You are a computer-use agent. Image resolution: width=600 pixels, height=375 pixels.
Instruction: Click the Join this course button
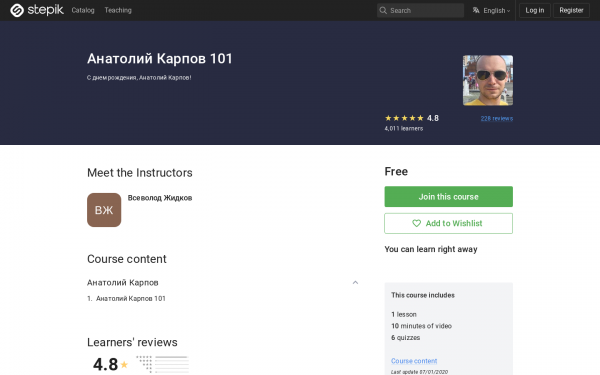(448, 197)
